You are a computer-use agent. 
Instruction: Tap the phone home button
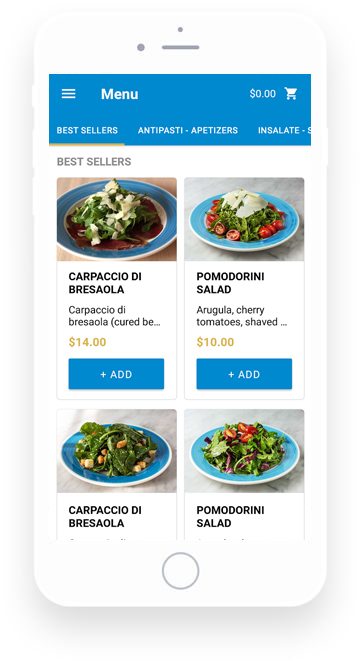[x=181, y=571]
